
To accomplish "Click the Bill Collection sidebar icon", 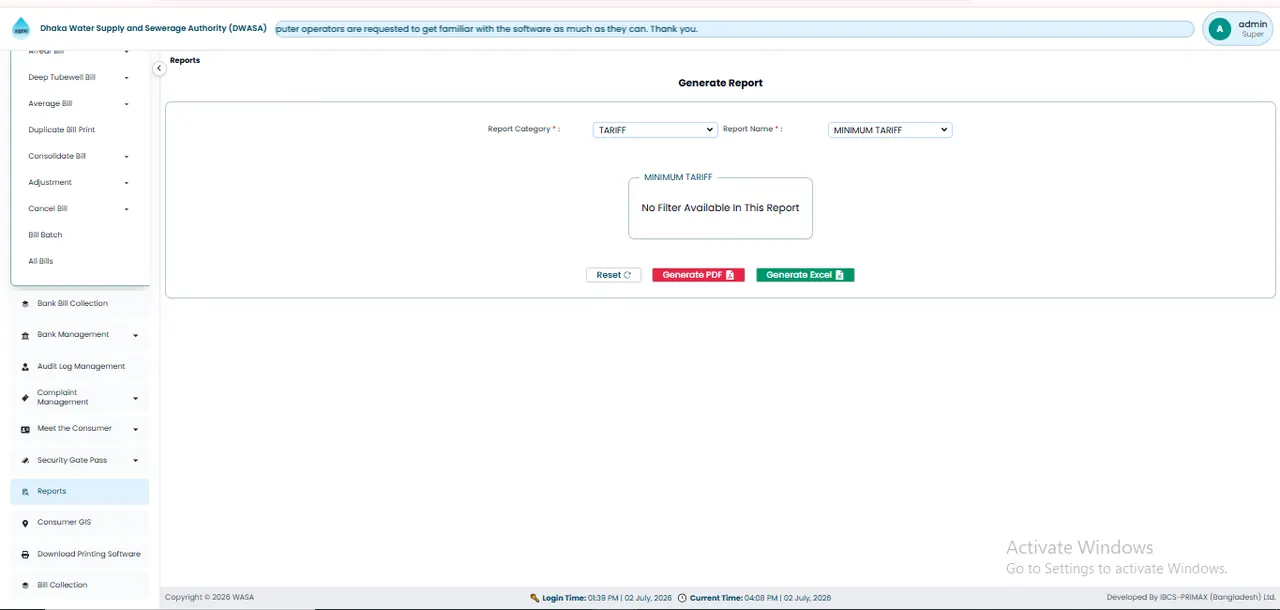I will pyautogui.click(x=25, y=585).
